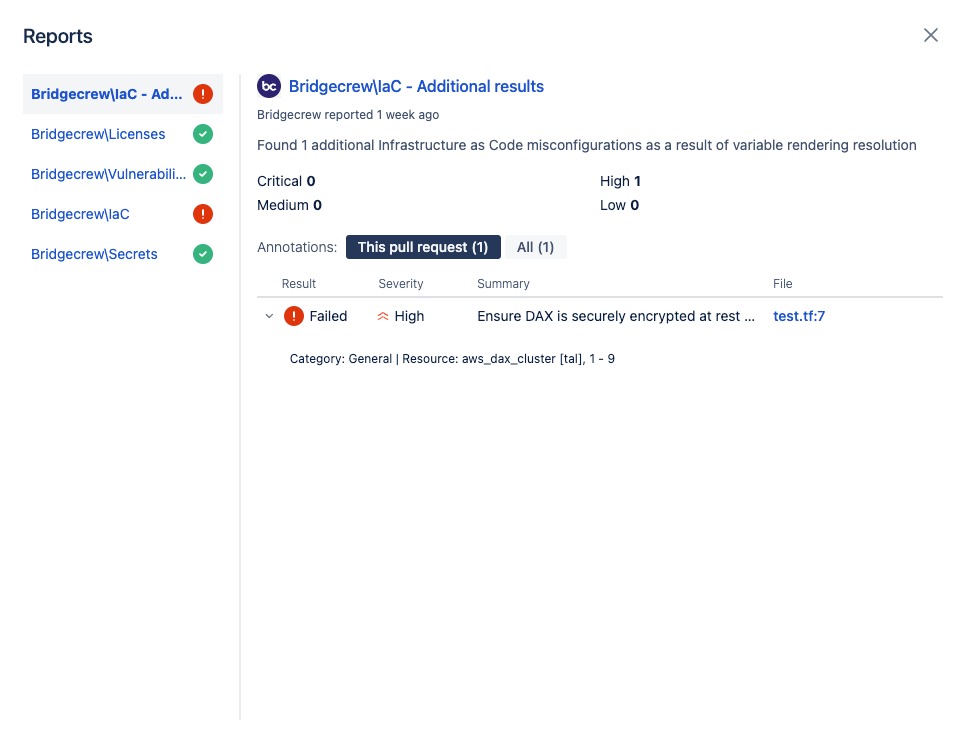This screenshot has width=965, height=751.
Task: Click the High 1 count
Action: [x=620, y=181]
